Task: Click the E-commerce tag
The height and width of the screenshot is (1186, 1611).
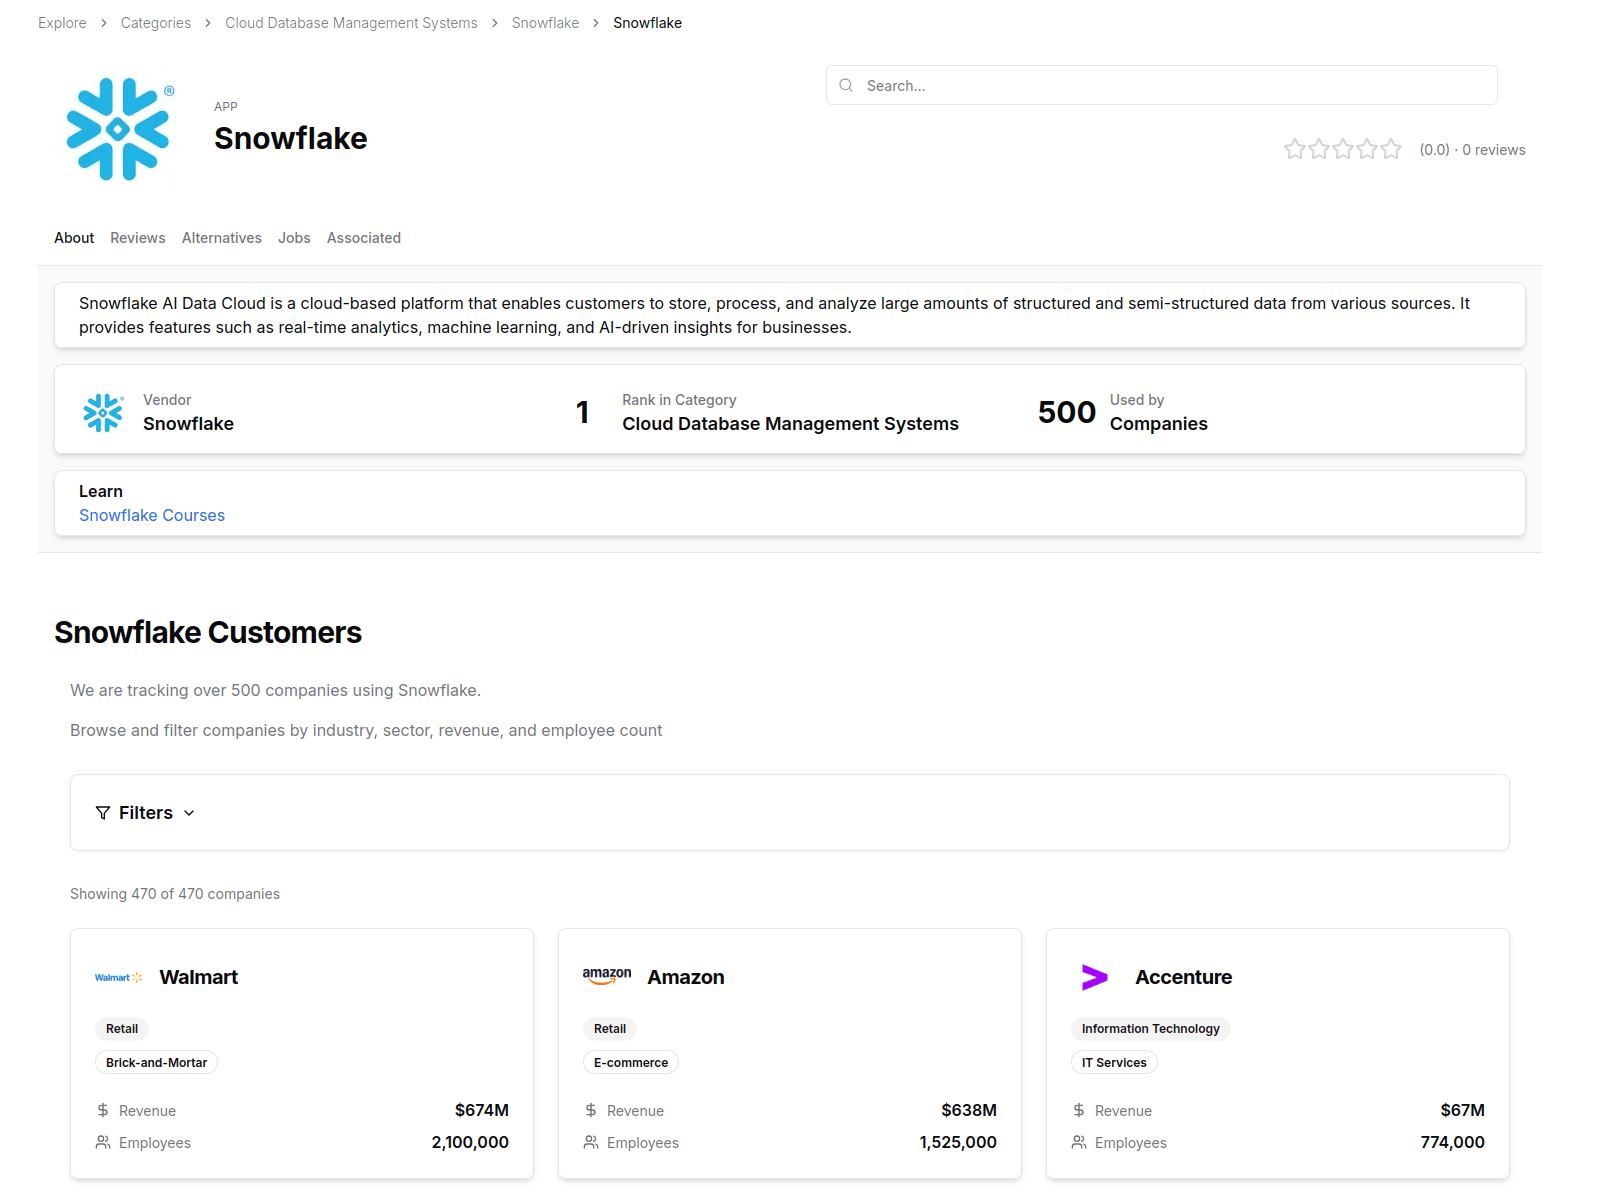Action: 631,1063
